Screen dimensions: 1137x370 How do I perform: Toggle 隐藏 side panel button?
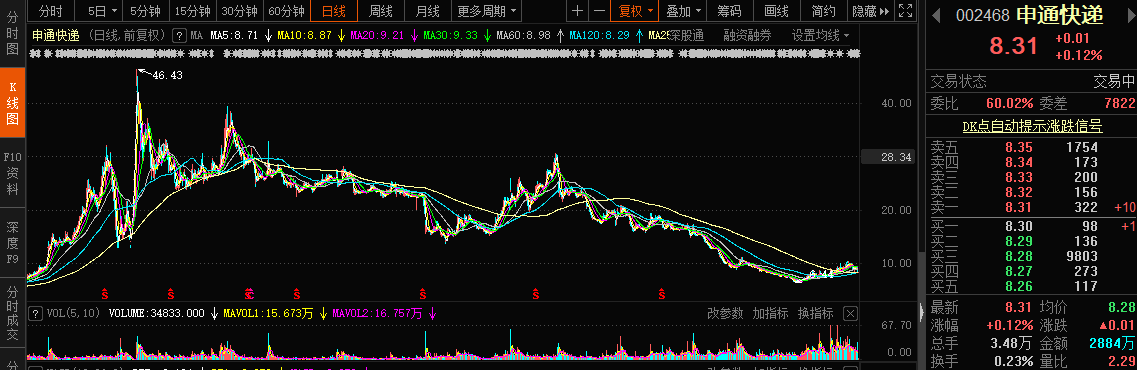pyautogui.click(x=870, y=11)
